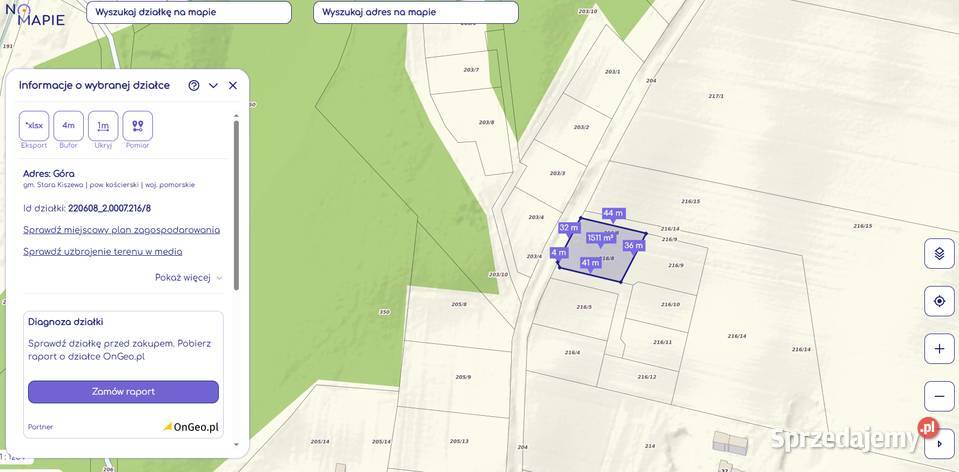Focus the Wyszukaj adres na mapie field
This screenshot has height=472, width=959.
pyautogui.click(x=416, y=12)
